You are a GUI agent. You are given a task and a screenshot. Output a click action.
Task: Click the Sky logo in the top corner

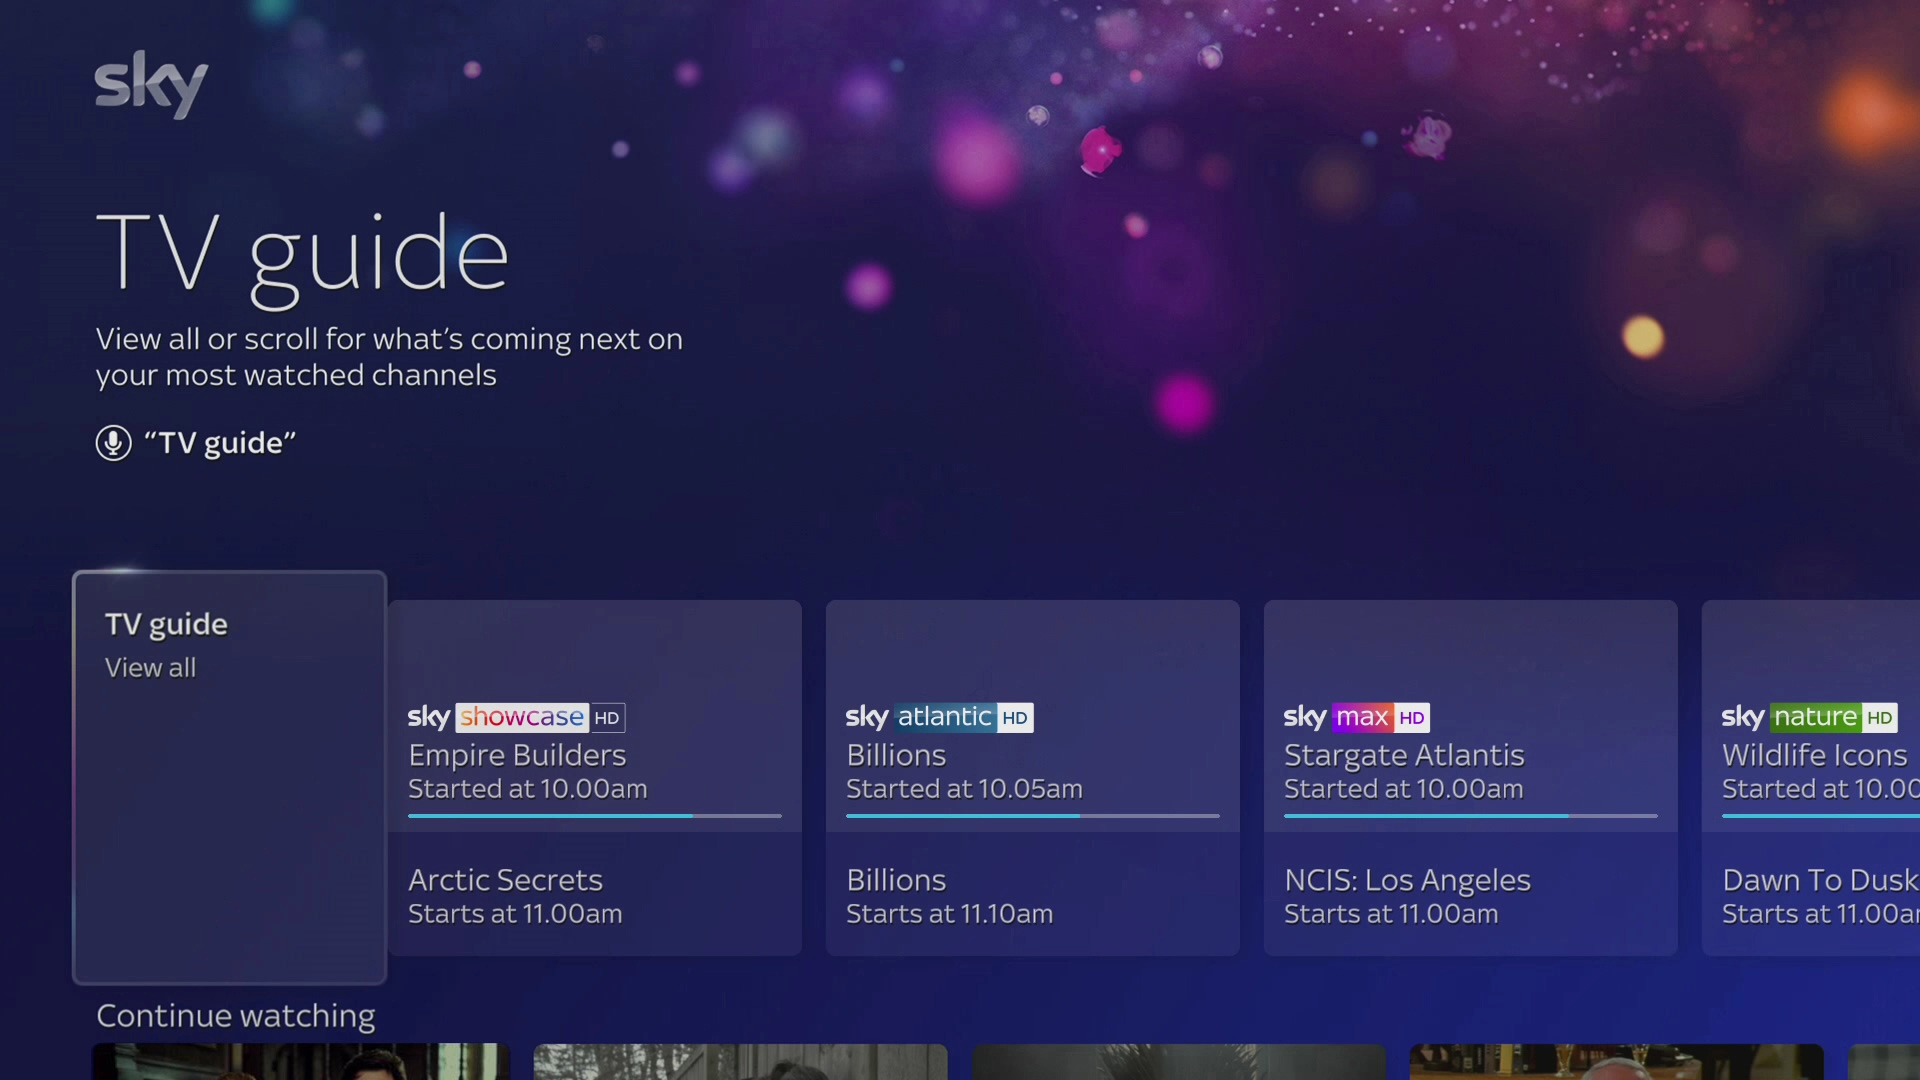[151, 85]
